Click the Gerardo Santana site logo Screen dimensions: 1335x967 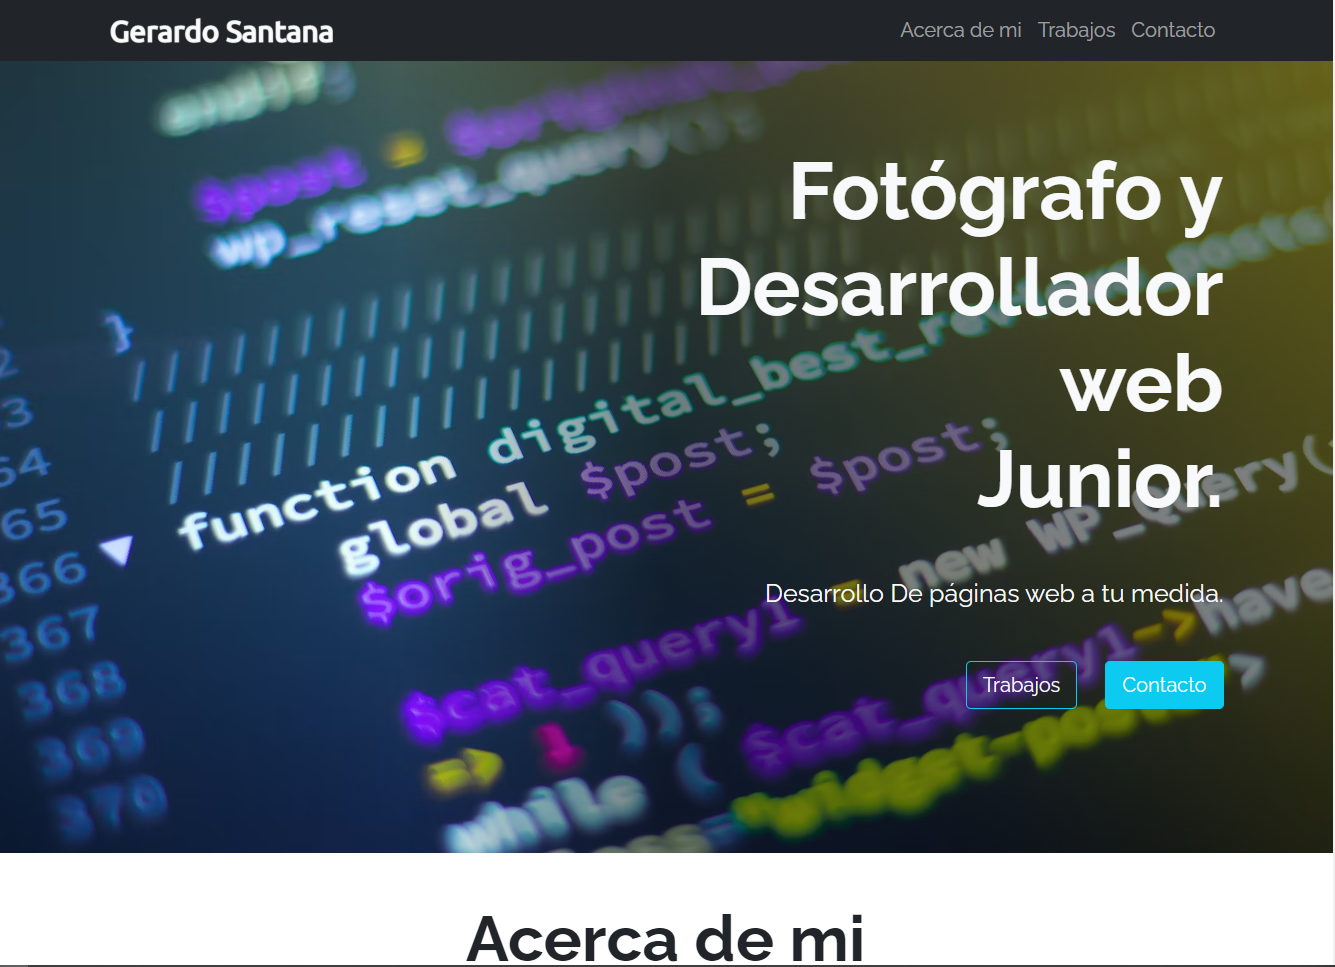pyautogui.click(x=221, y=31)
